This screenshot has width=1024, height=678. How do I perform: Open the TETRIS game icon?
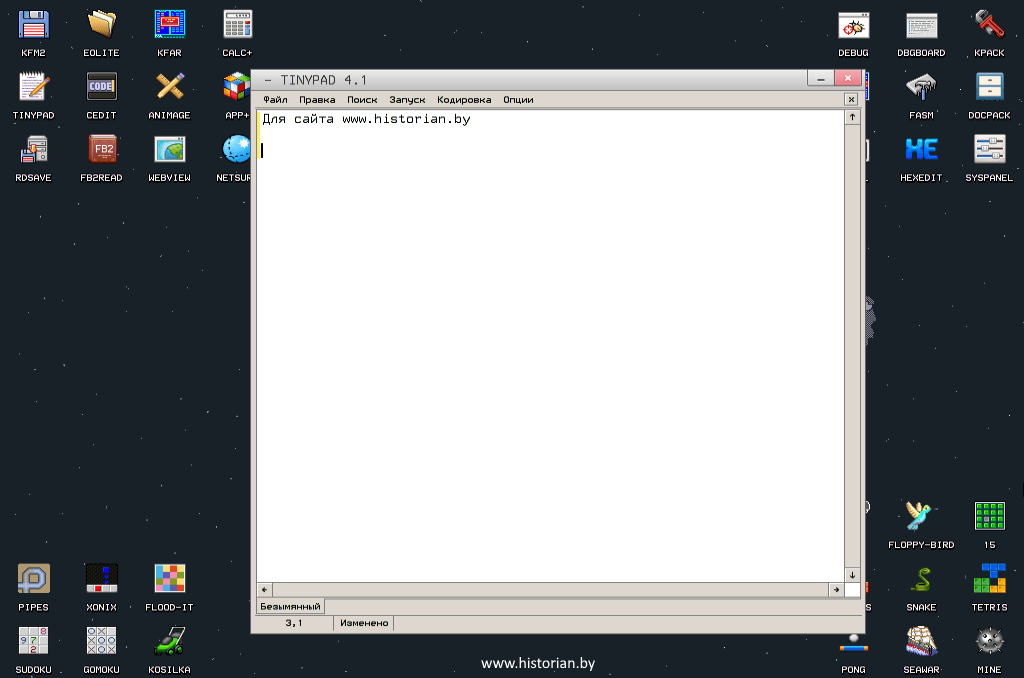tap(989, 579)
